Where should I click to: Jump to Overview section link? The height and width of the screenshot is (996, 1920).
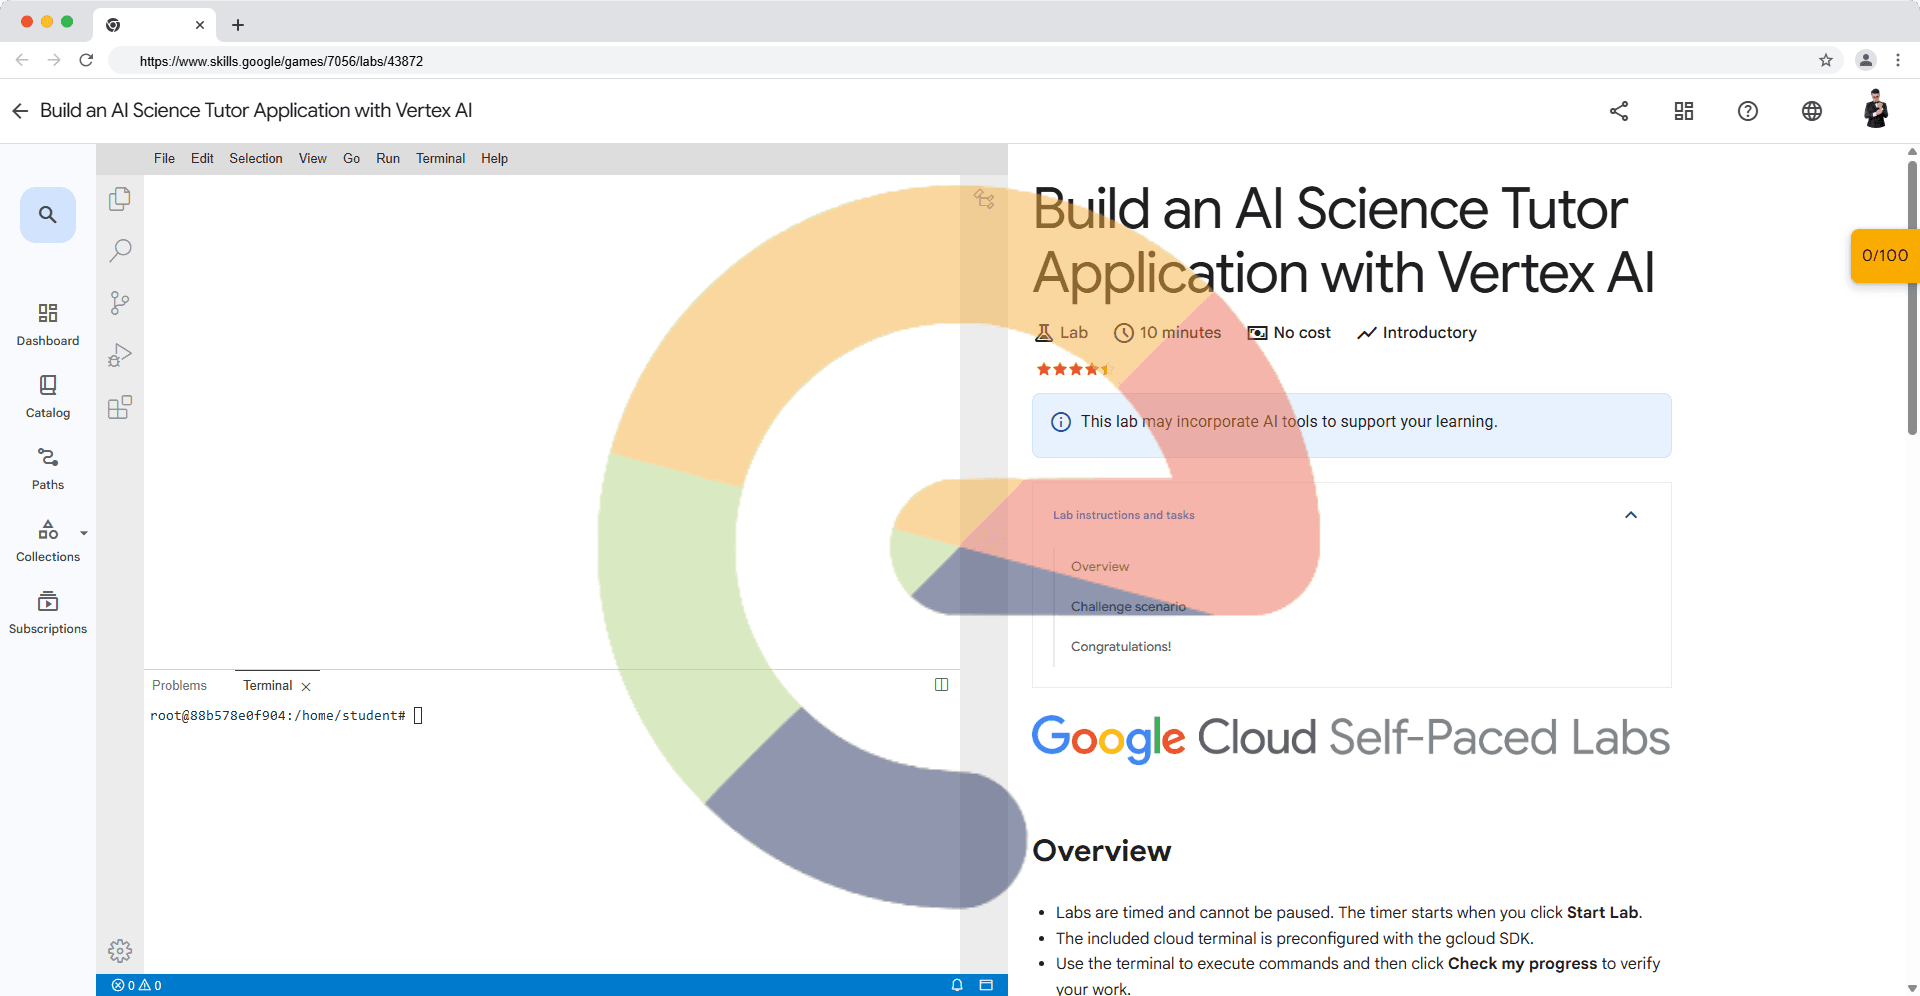pos(1100,566)
